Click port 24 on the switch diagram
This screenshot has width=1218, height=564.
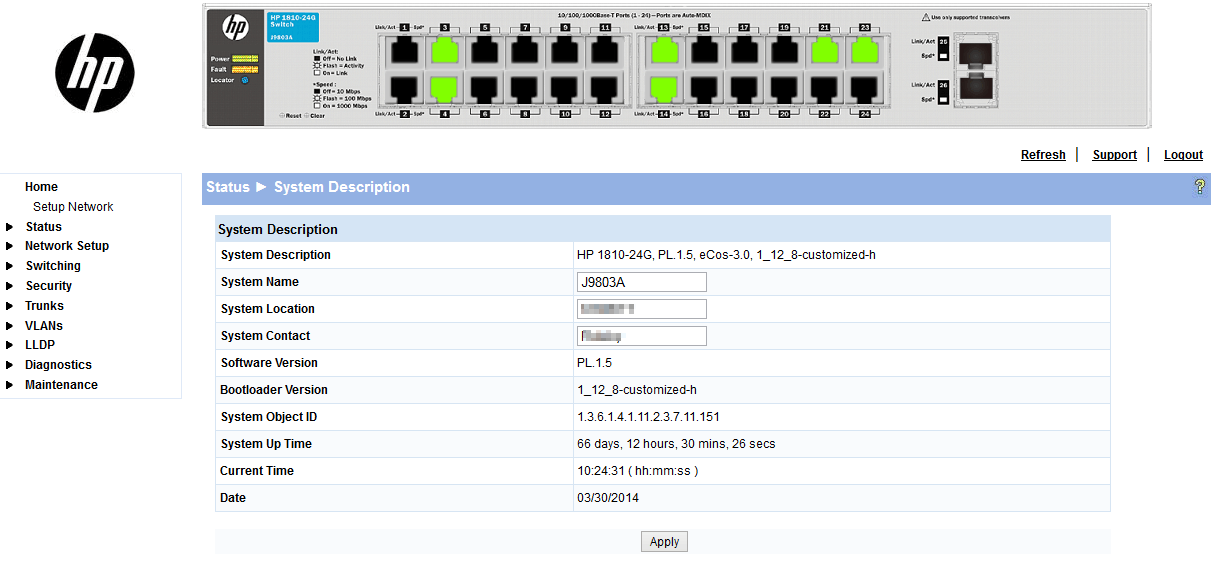[x=864, y=90]
